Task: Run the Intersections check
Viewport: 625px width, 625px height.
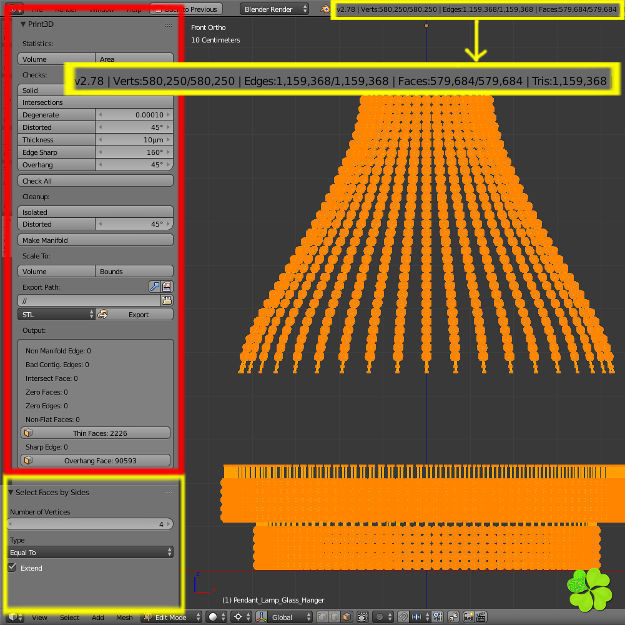Action: (x=95, y=102)
